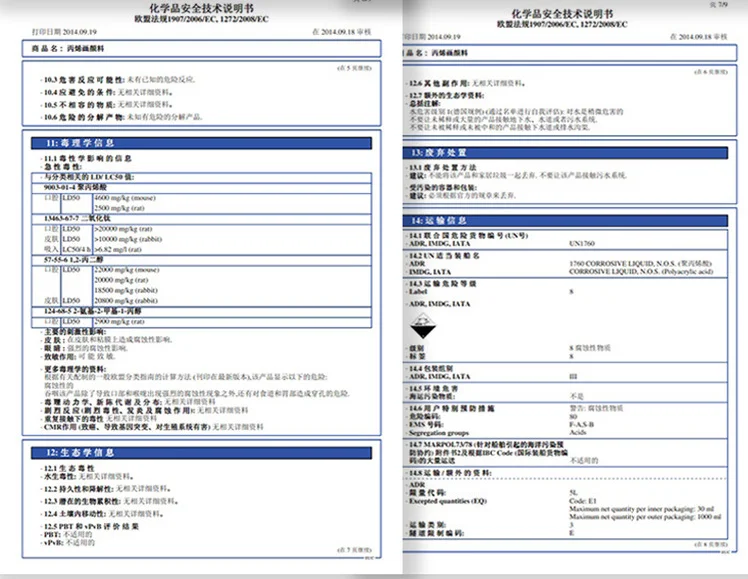
Task: Click the 'UN1760' value
Action: click(582, 244)
